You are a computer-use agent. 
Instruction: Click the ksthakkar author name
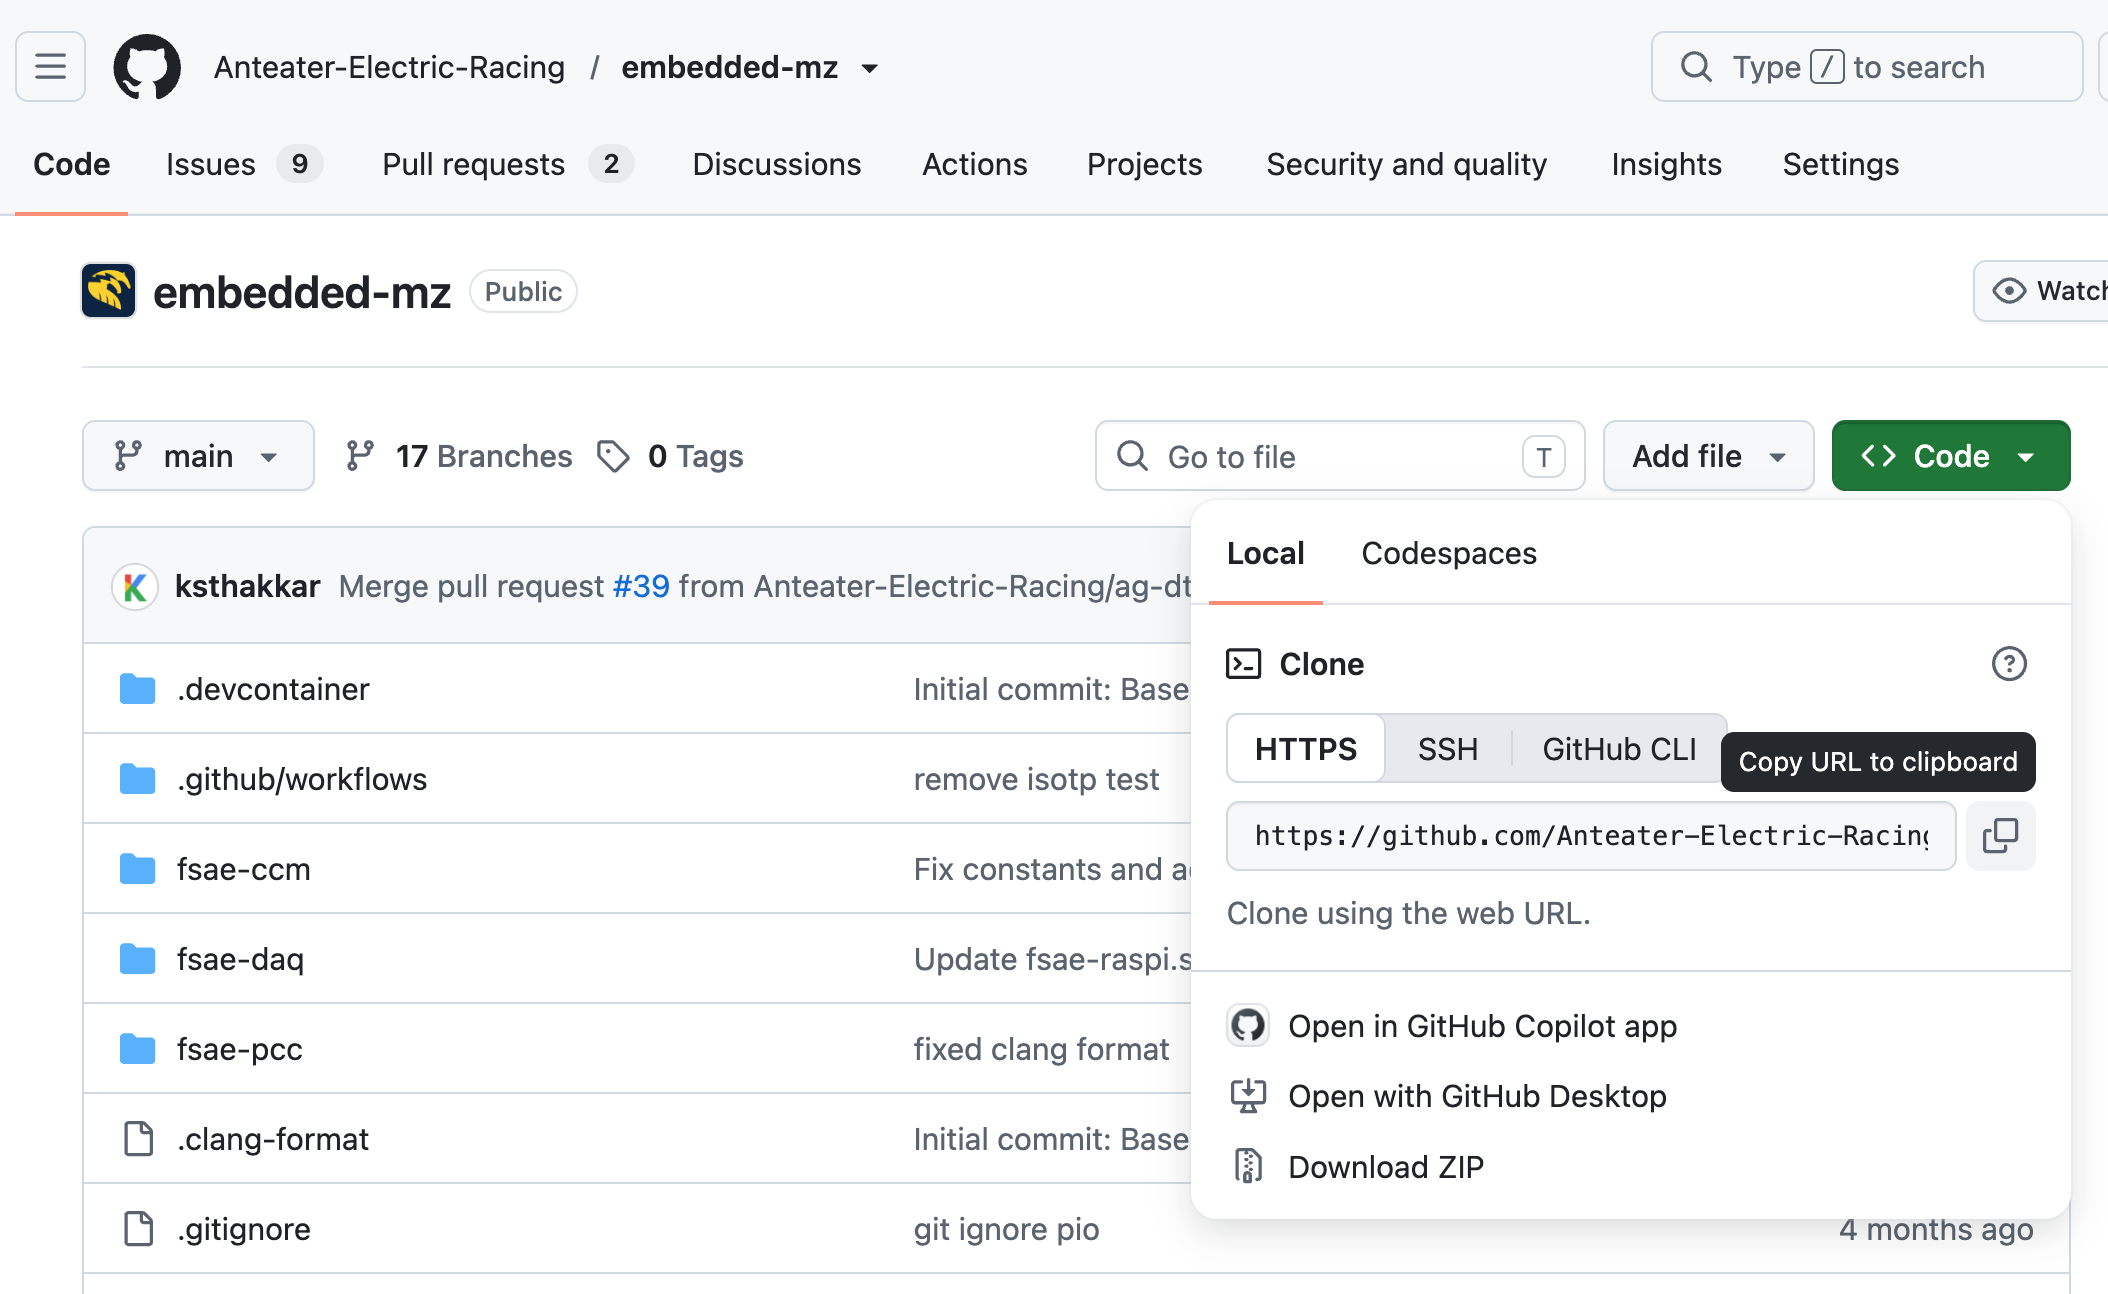coord(247,586)
